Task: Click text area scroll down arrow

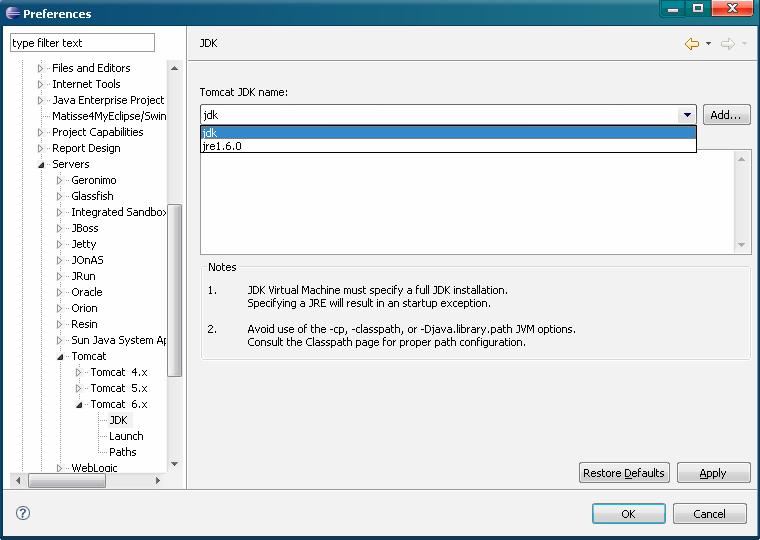Action: tap(741, 245)
